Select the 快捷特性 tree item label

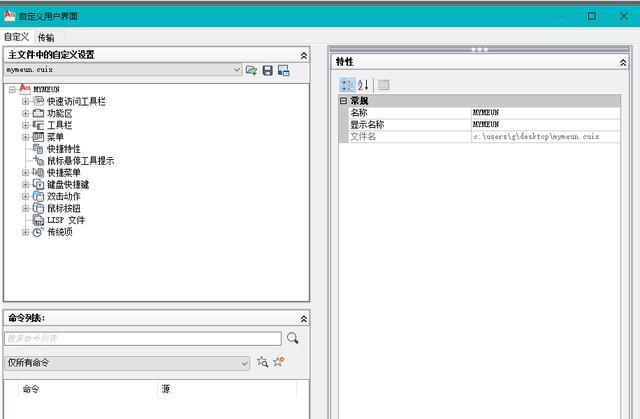pyautogui.click(x=63, y=149)
